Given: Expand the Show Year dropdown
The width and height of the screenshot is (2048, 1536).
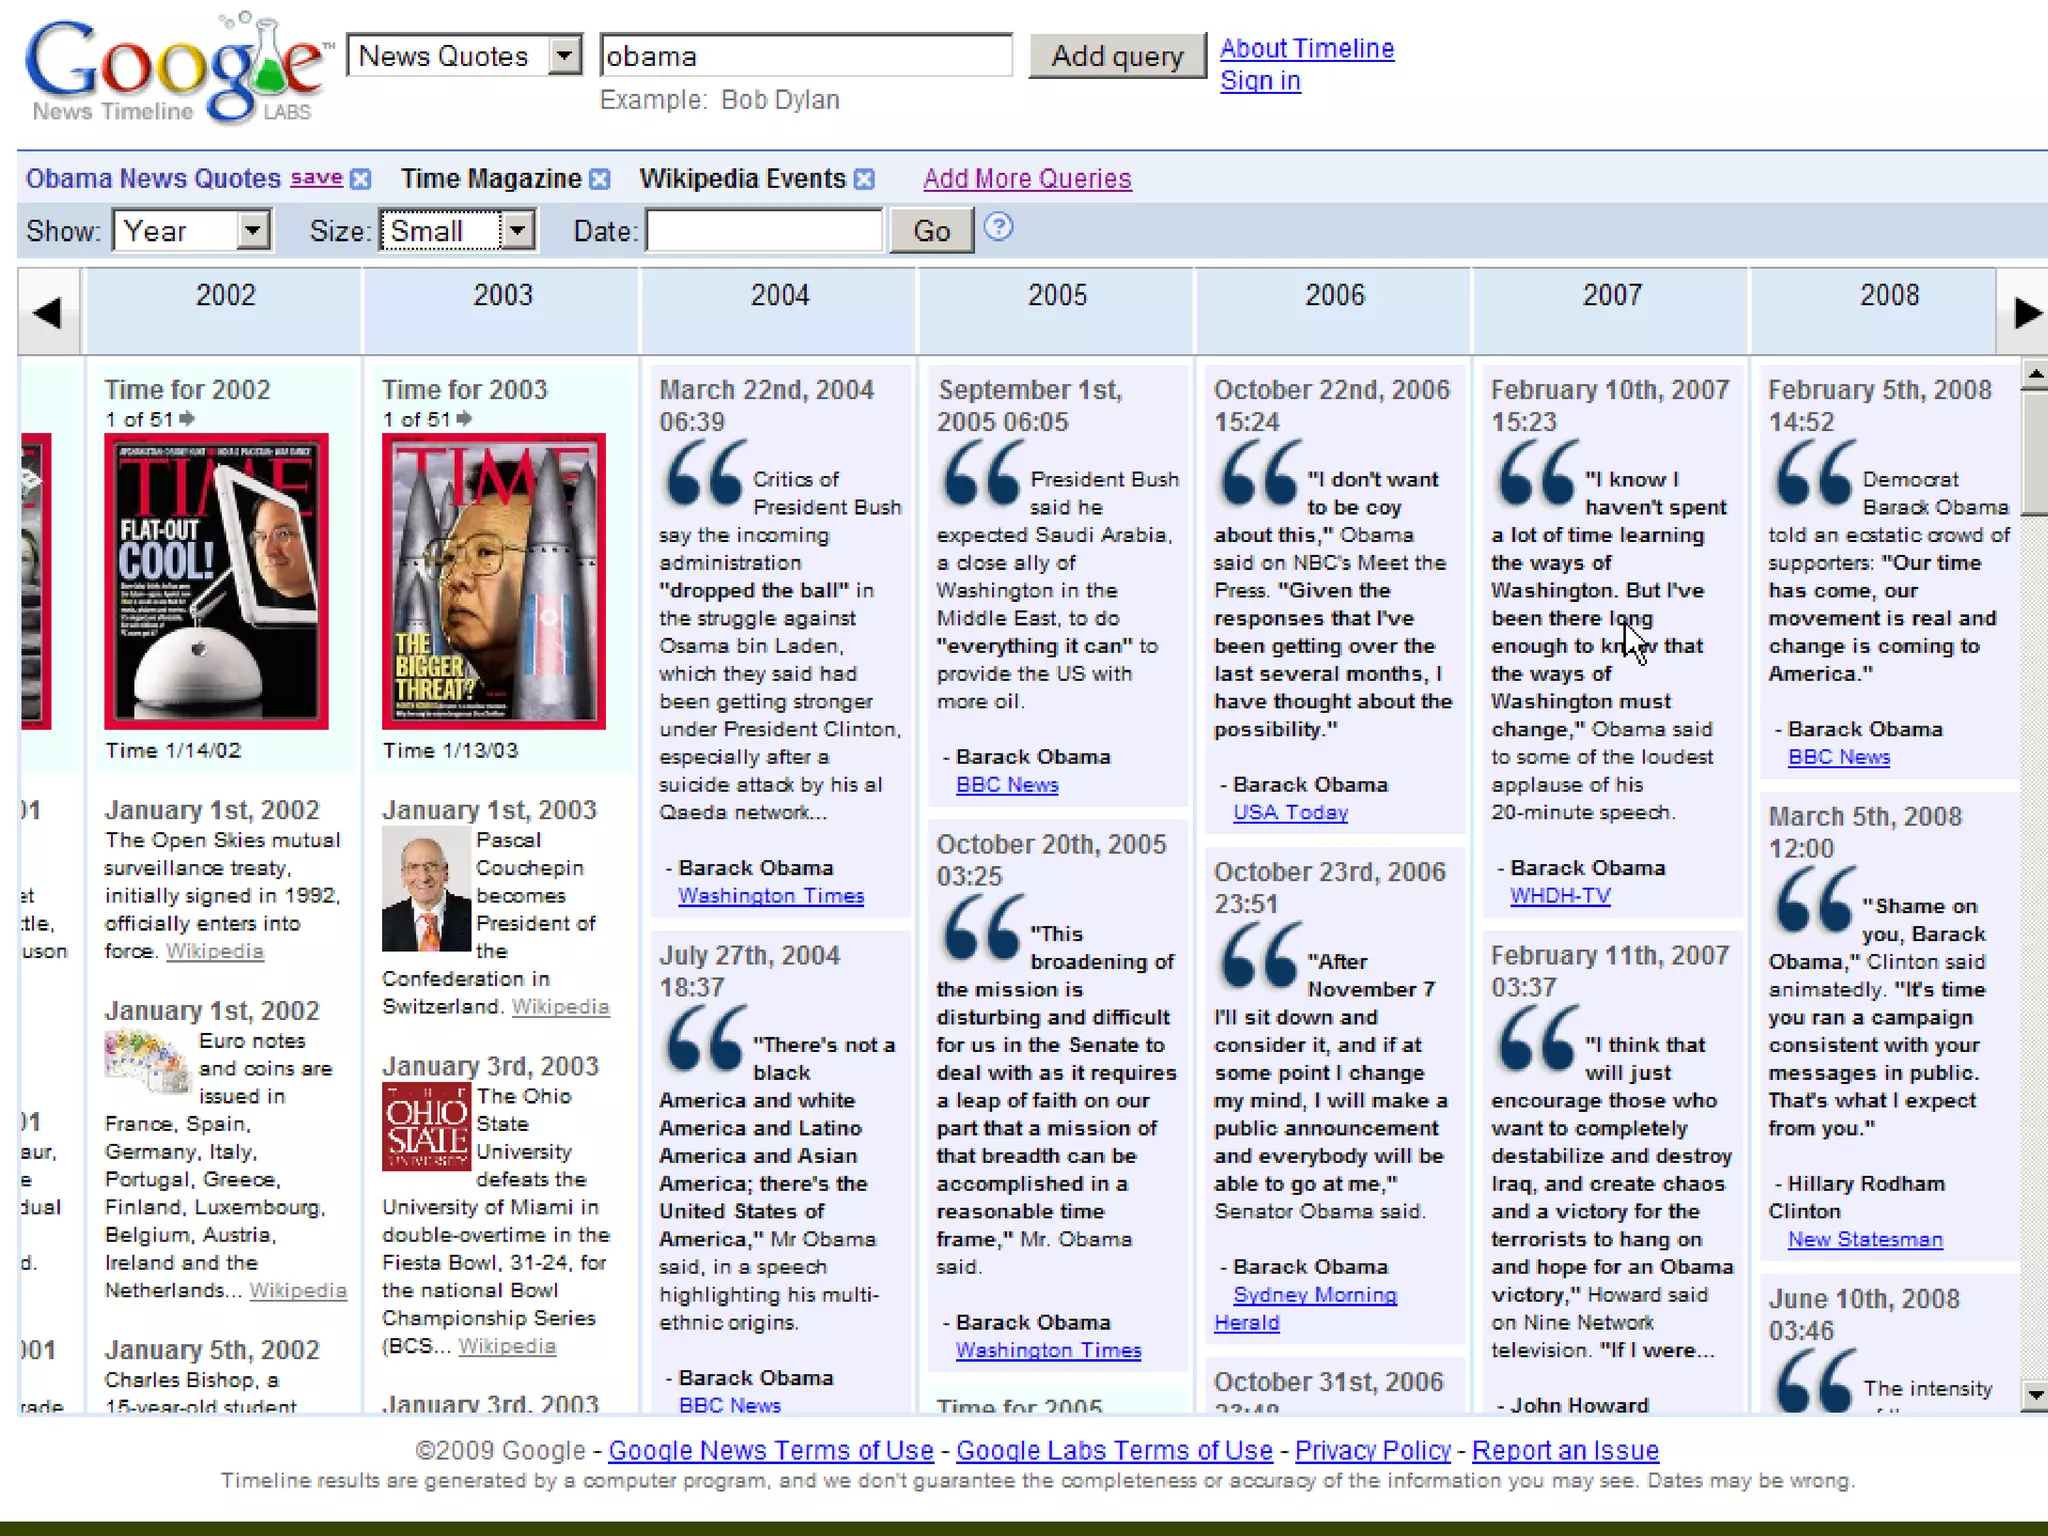Looking at the screenshot, I should point(253,231).
